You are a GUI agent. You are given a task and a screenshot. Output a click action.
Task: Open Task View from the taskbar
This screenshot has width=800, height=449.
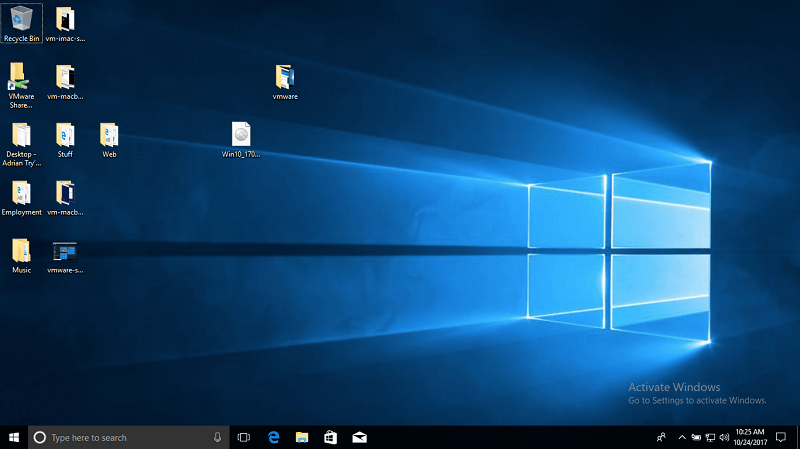click(244, 437)
